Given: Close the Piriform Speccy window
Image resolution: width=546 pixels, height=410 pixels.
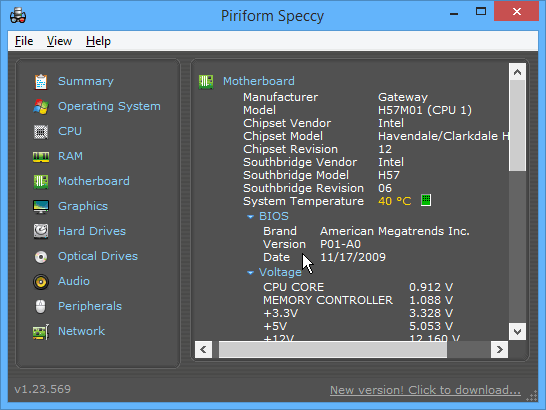Looking at the screenshot, I should (516, 11).
